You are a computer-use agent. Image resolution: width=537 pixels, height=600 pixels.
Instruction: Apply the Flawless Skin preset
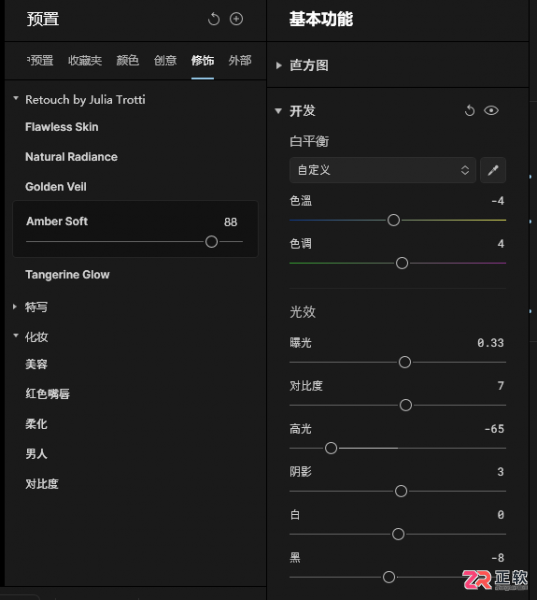click(62, 127)
